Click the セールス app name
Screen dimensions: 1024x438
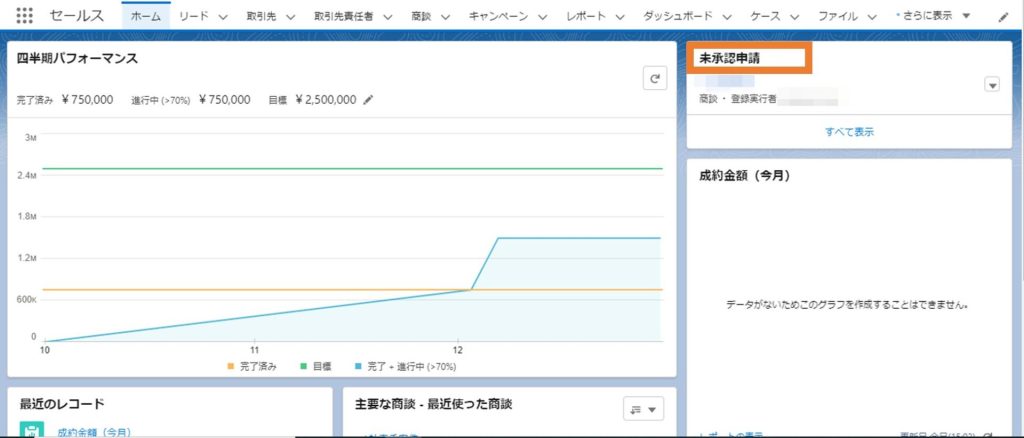76,16
